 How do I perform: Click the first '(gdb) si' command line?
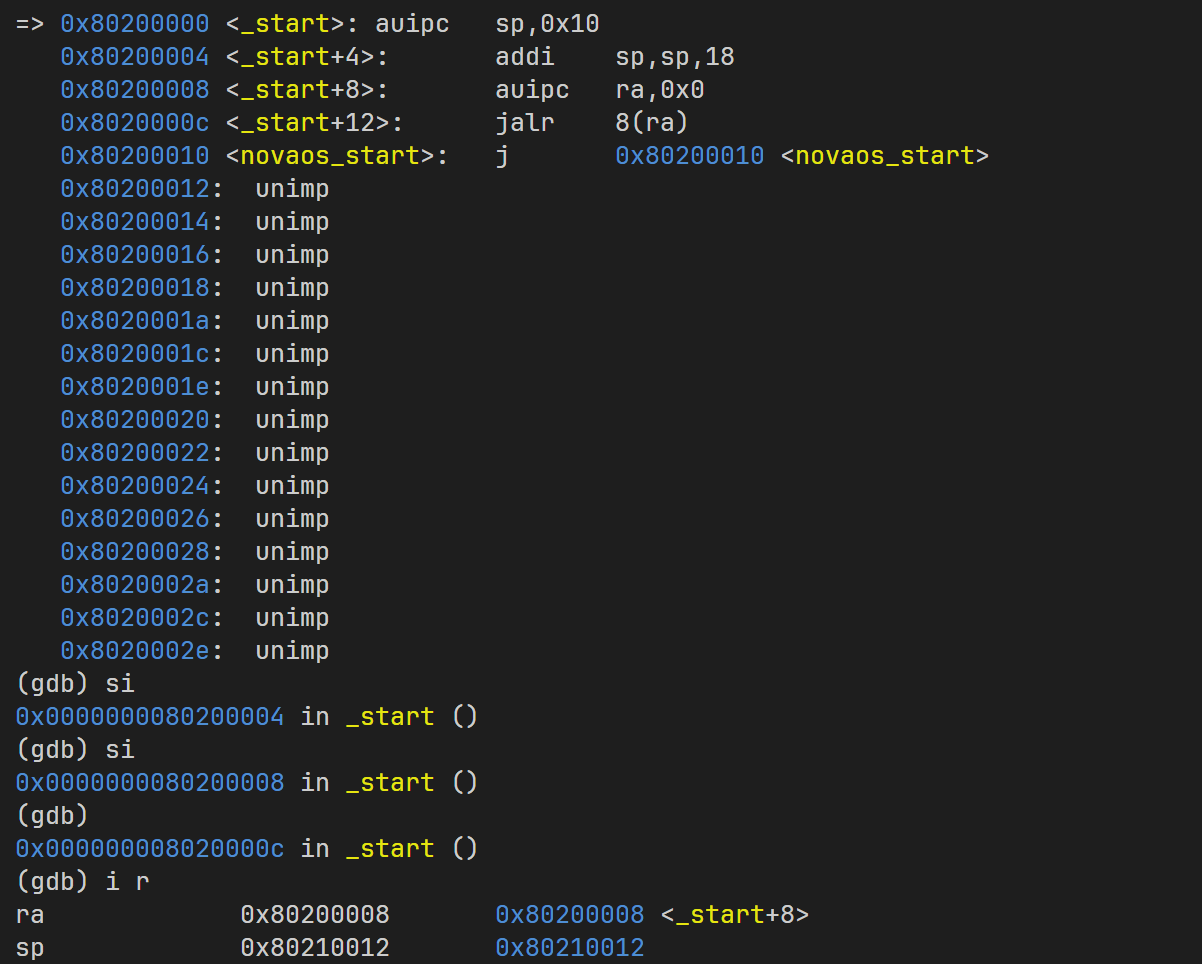(75, 684)
